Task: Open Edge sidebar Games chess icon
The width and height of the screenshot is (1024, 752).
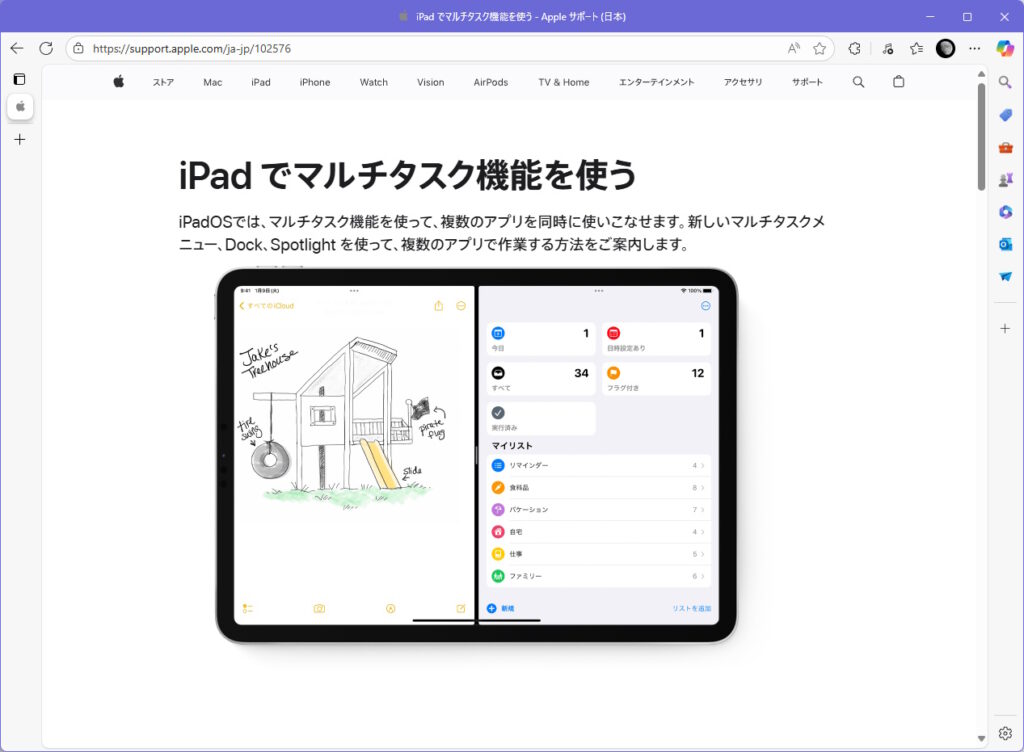Action: coord(1005,180)
